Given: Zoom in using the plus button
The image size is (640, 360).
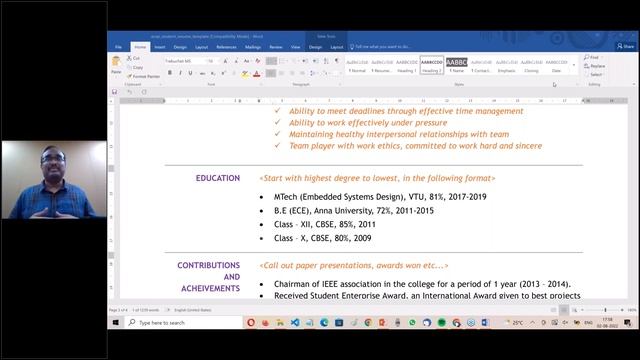Looking at the screenshot, I should coord(622,310).
